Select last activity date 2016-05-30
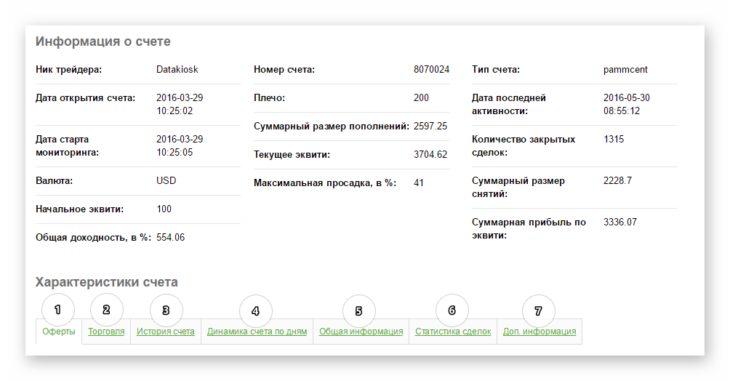The image size is (730, 381). click(627, 98)
